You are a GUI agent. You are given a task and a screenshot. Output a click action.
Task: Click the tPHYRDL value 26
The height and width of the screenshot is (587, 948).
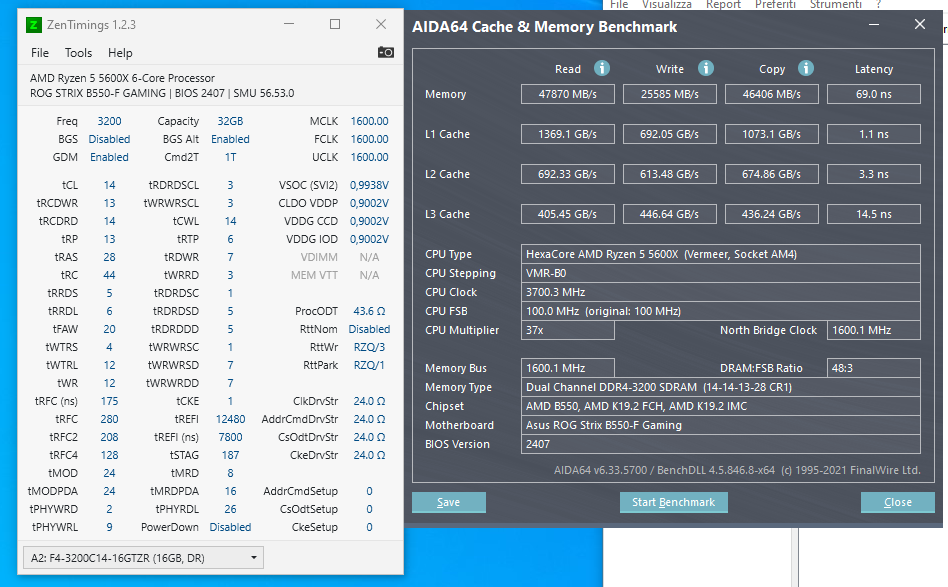click(230, 509)
